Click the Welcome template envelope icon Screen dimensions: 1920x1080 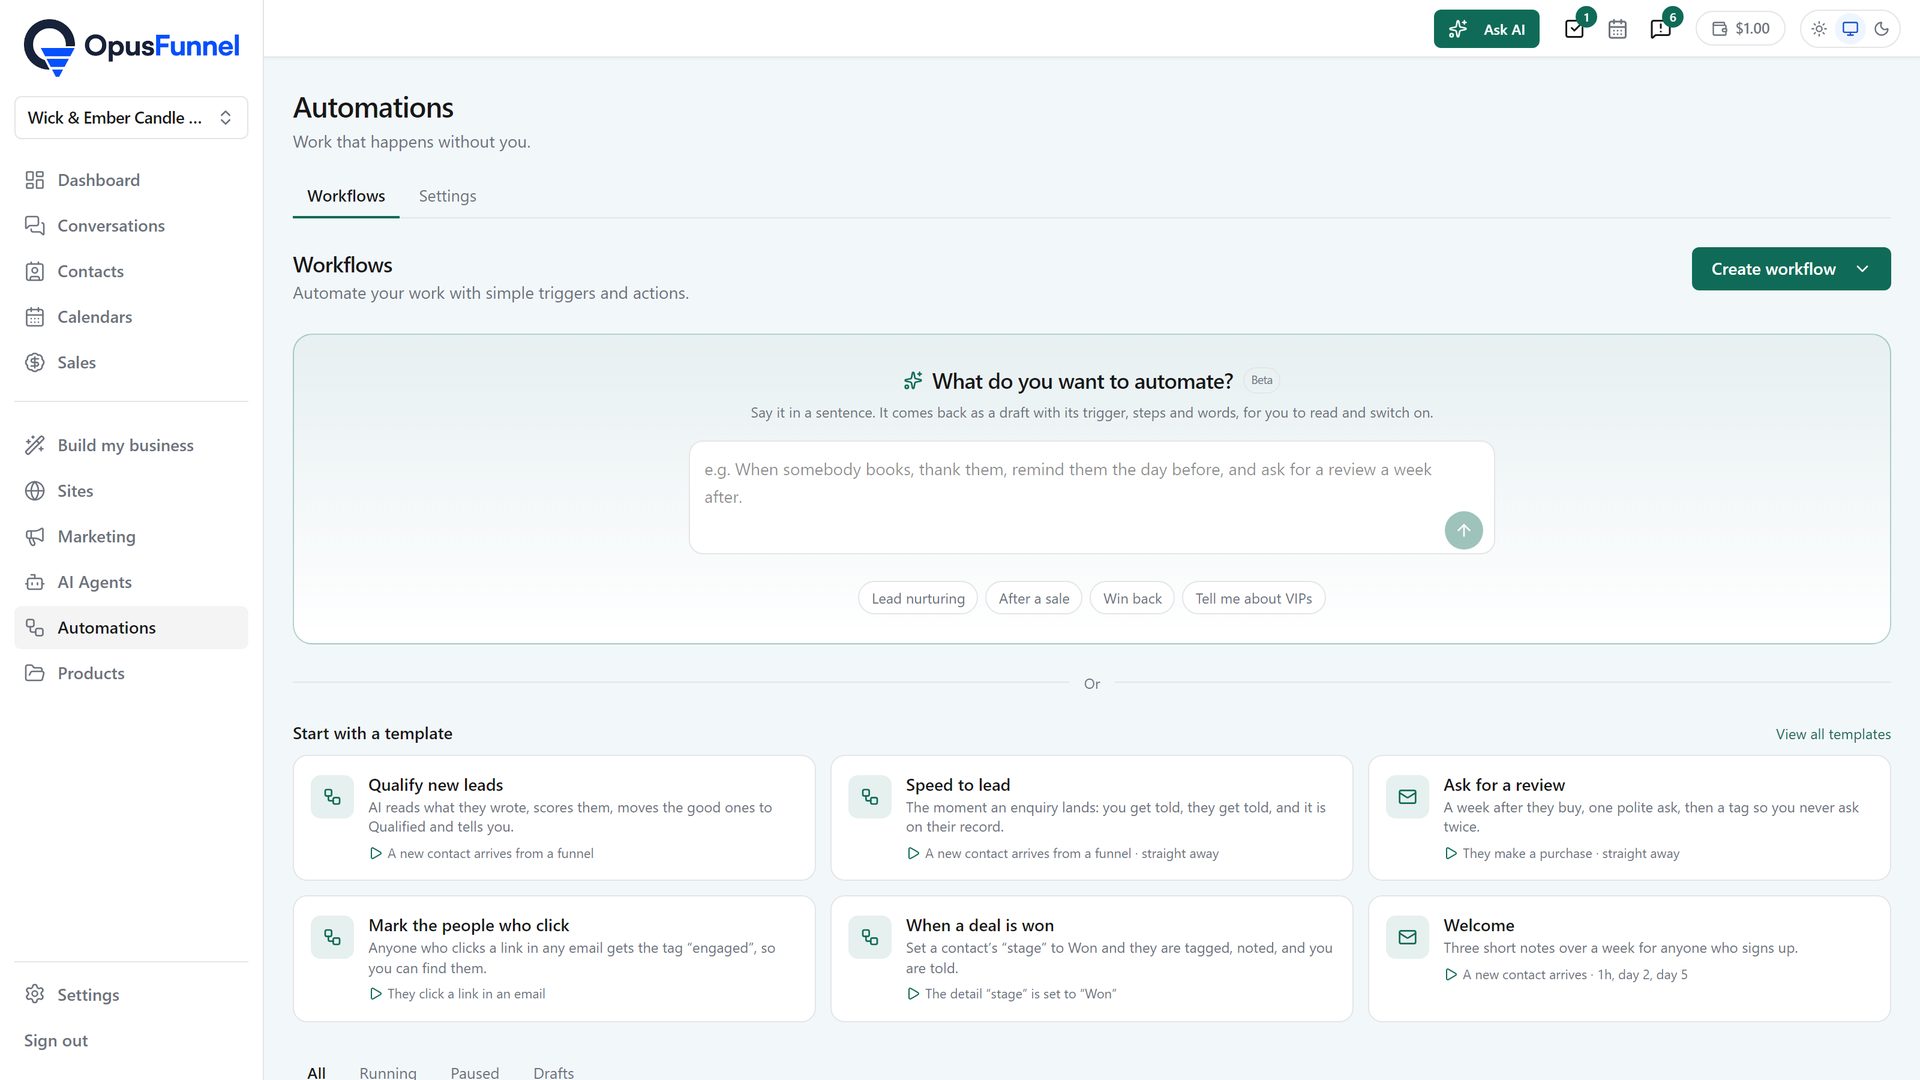tap(1407, 938)
